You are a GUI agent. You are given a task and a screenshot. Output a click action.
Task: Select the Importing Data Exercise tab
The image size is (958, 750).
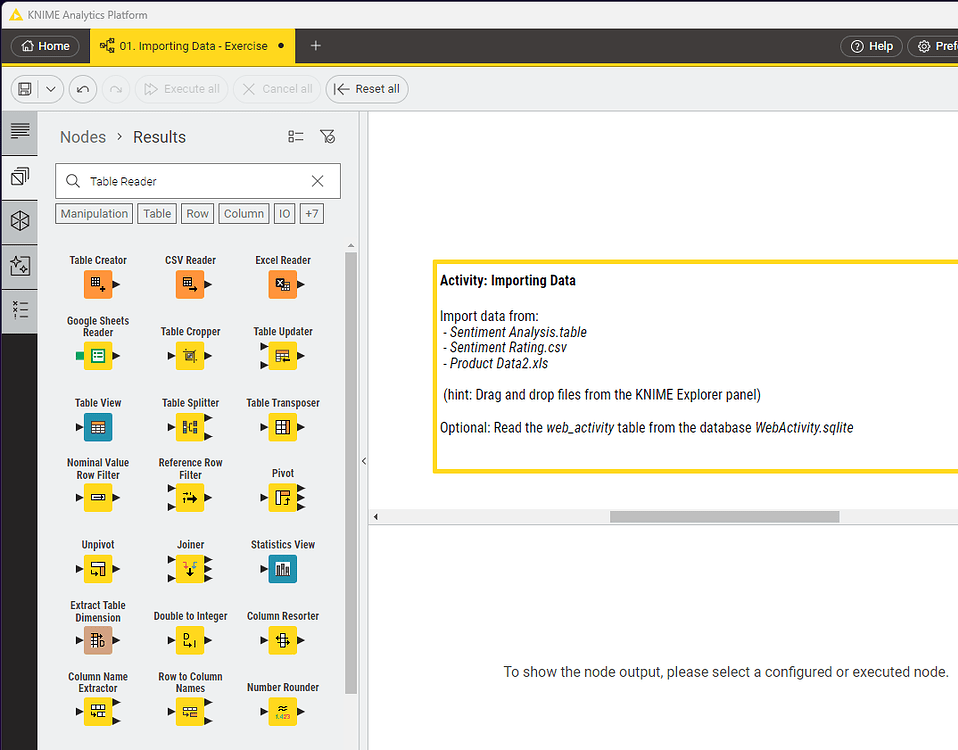pos(192,46)
